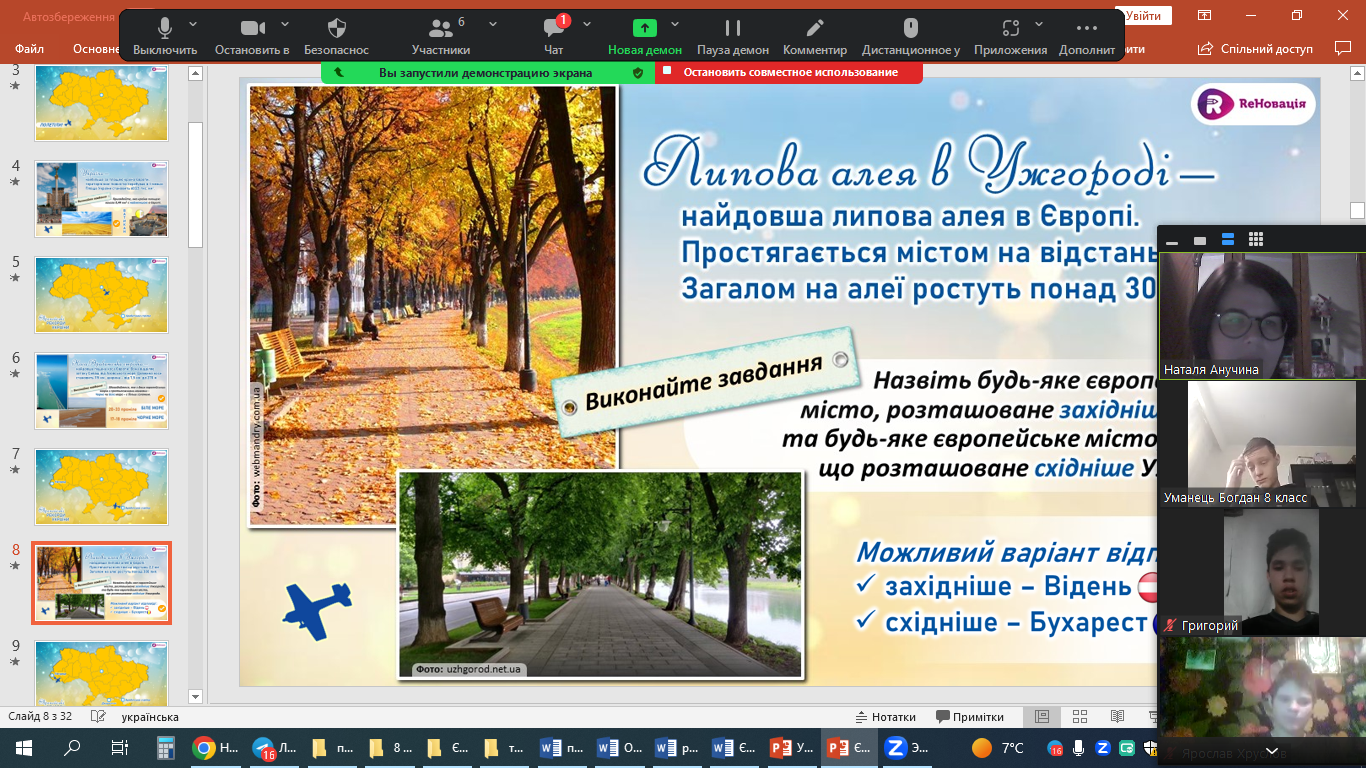Open Zoom app on taskbar
The width and height of the screenshot is (1366, 768).
pyautogui.click(x=908, y=748)
